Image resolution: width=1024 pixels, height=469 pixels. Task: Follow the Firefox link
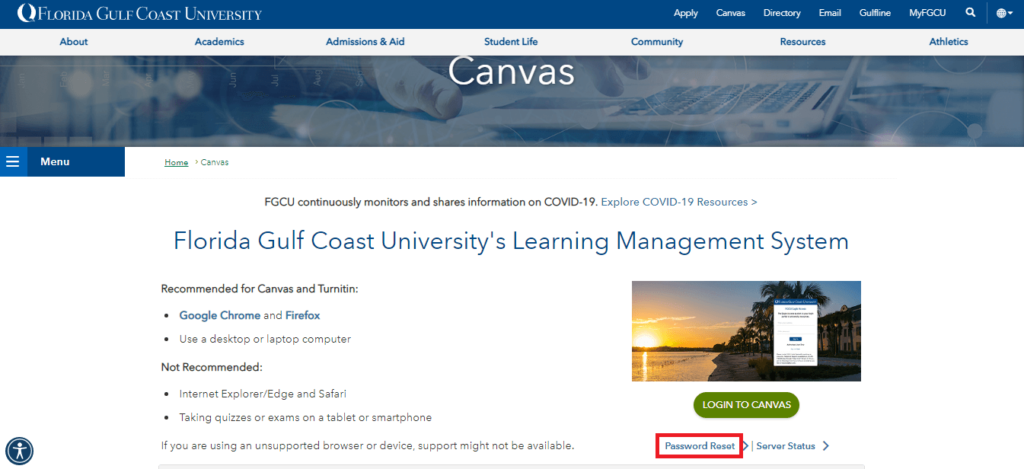[x=302, y=315]
